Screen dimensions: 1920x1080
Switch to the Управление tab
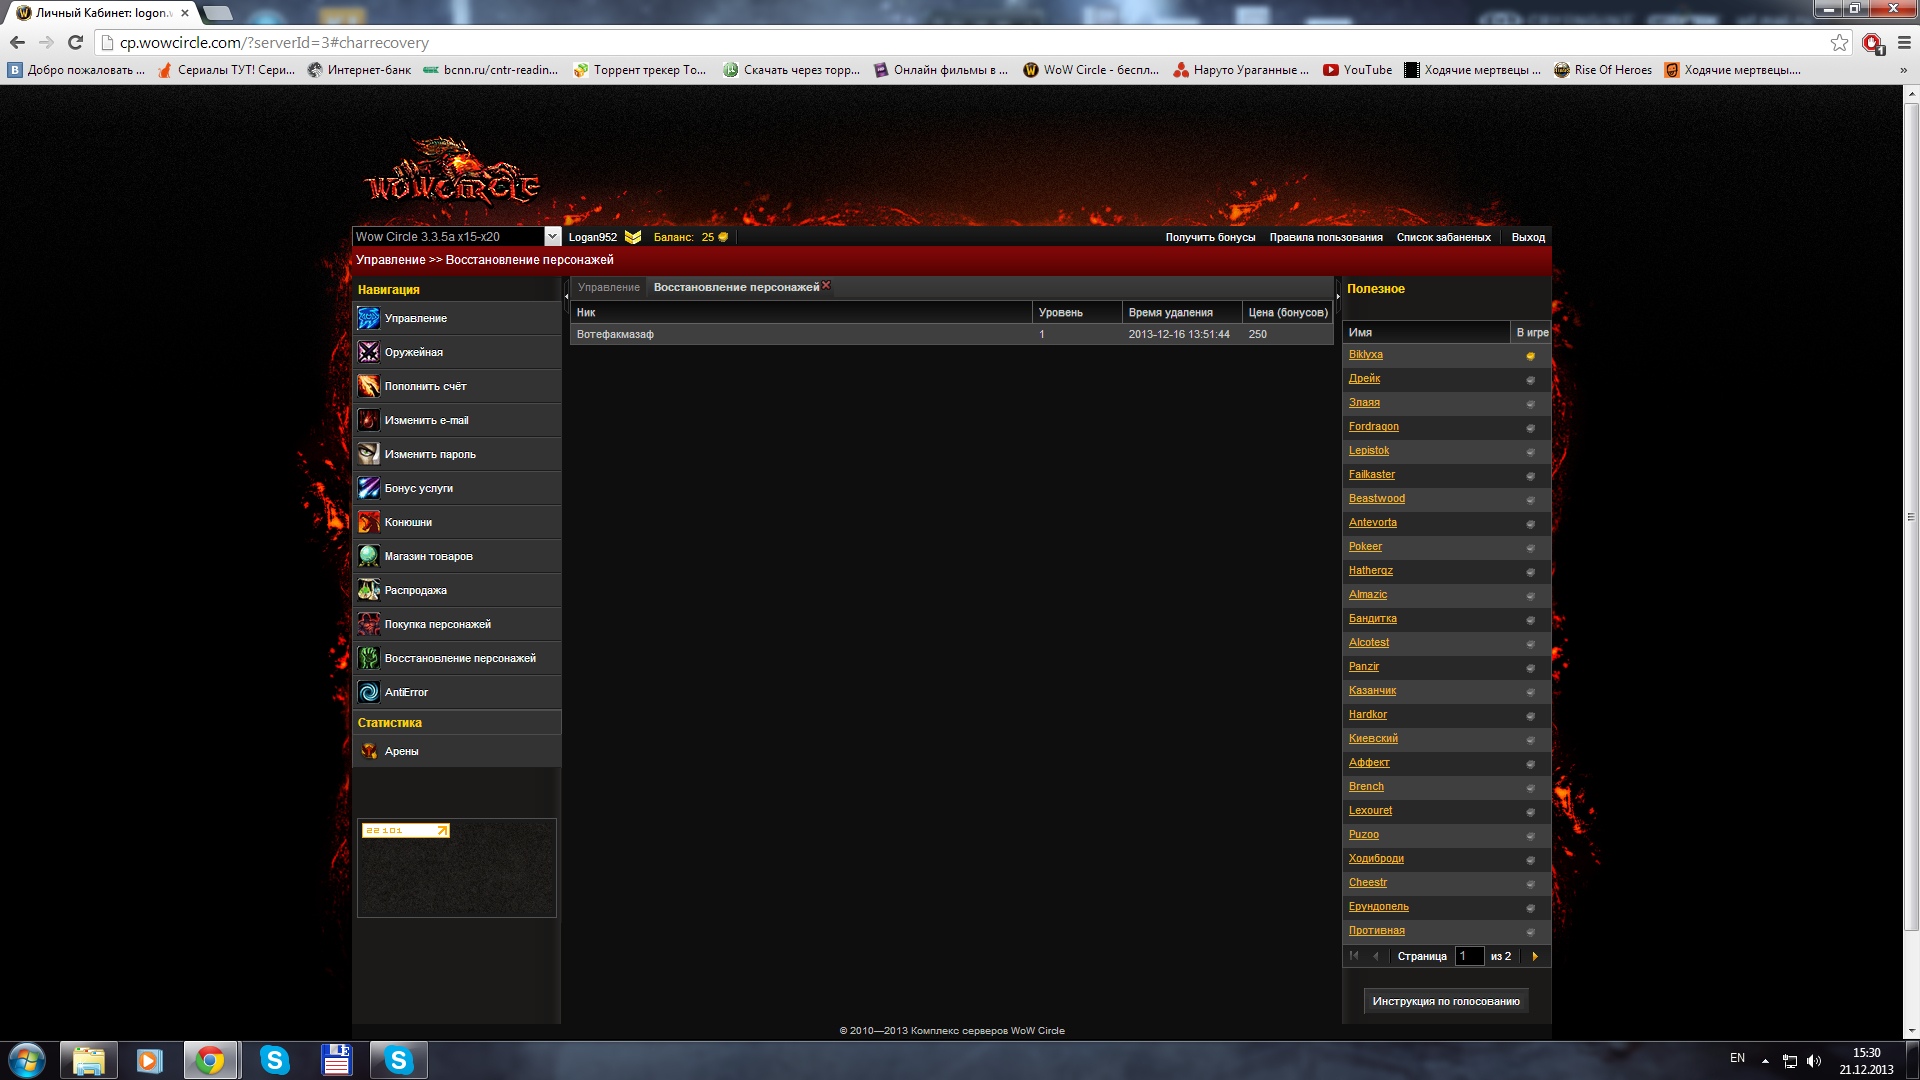[x=608, y=287]
